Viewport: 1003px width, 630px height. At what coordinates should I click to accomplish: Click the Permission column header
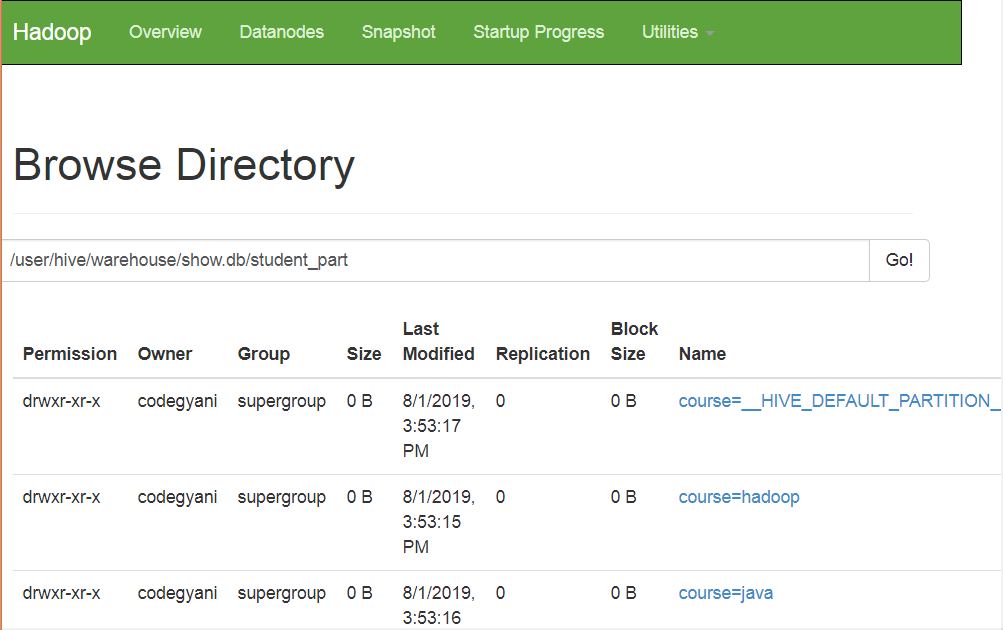70,354
